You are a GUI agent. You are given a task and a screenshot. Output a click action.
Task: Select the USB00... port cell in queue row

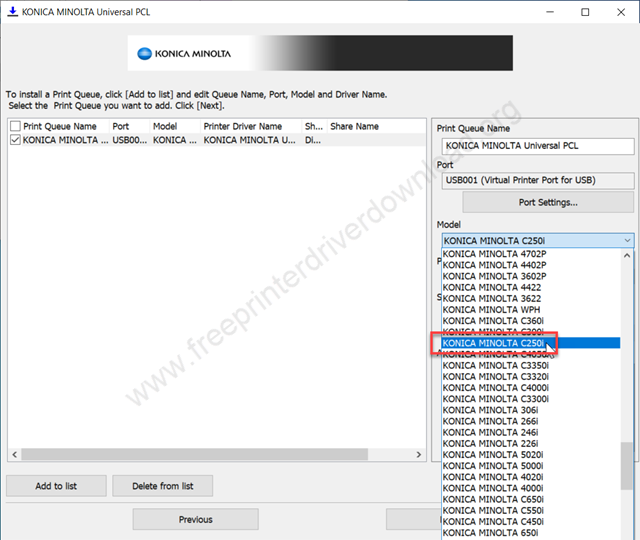click(x=129, y=140)
